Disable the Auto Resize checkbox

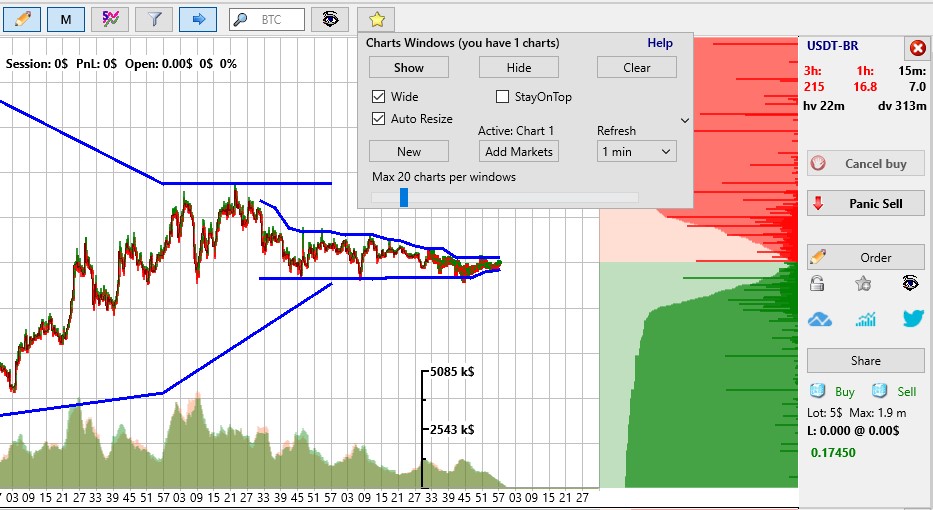pyautogui.click(x=379, y=118)
